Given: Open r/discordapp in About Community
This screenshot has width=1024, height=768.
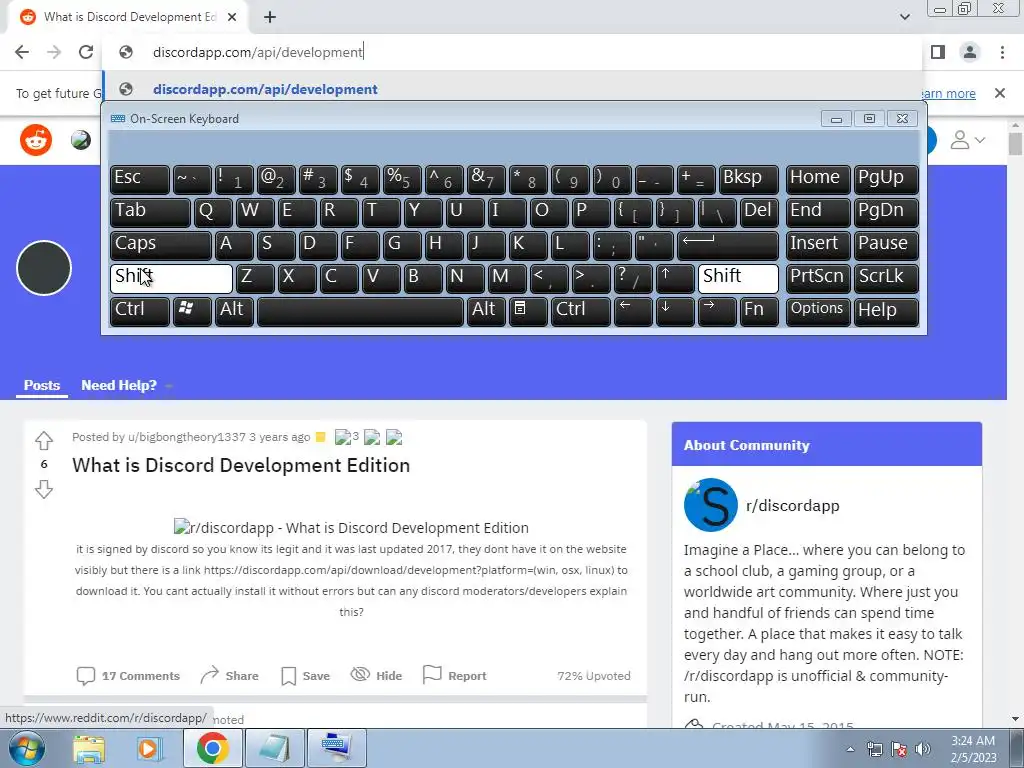Looking at the screenshot, I should (793, 505).
